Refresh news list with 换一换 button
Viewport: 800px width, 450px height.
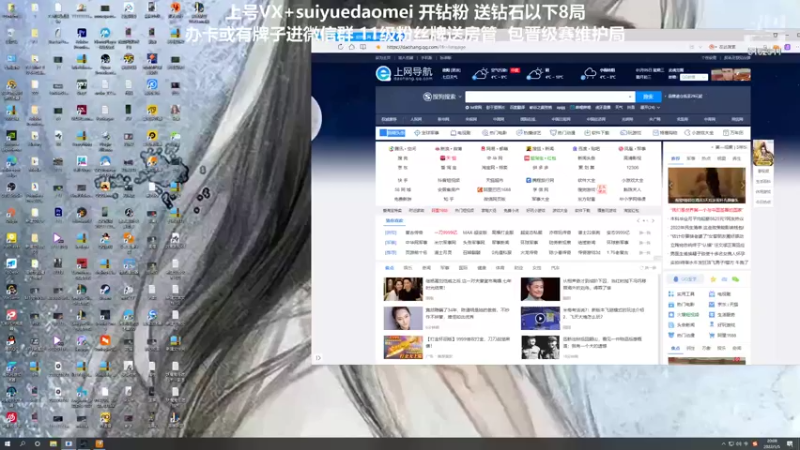coord(648,268)
